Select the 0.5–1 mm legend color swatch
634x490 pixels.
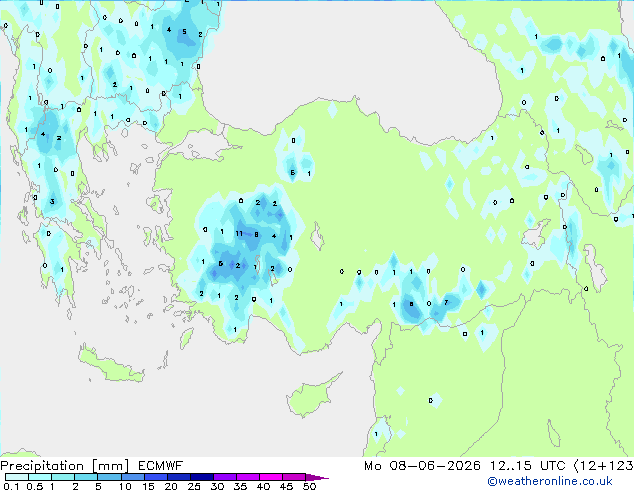[40, 477]
